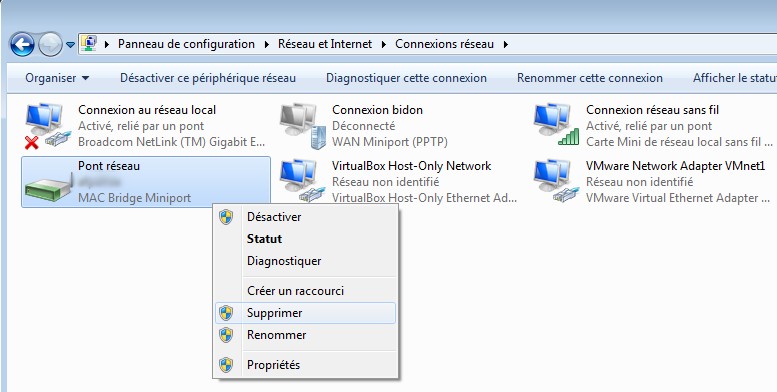Click Connexions réseau breadcrumb
The image size is (777, 392).
444,44
